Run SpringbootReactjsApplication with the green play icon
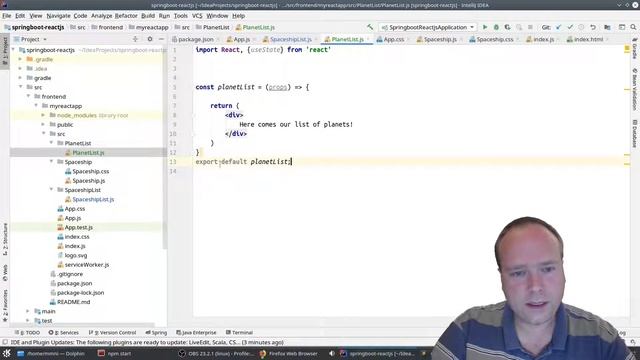 point(485,27)
